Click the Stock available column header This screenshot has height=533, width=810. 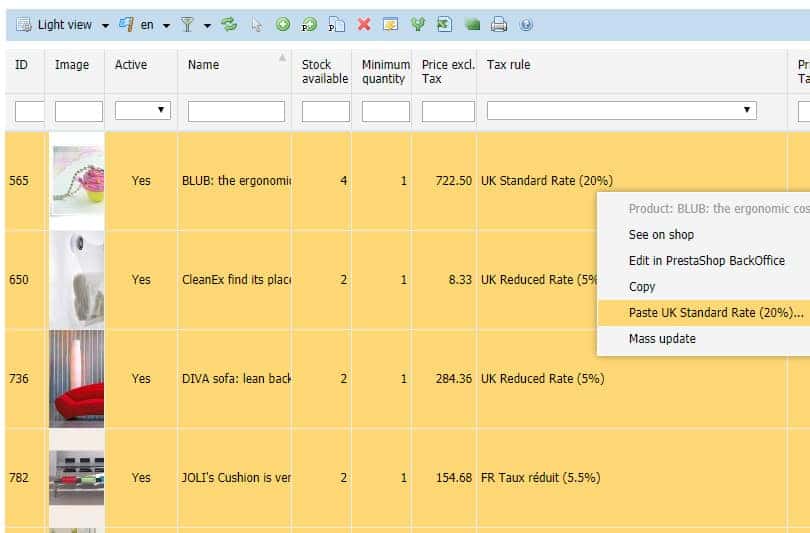[324, 72]
